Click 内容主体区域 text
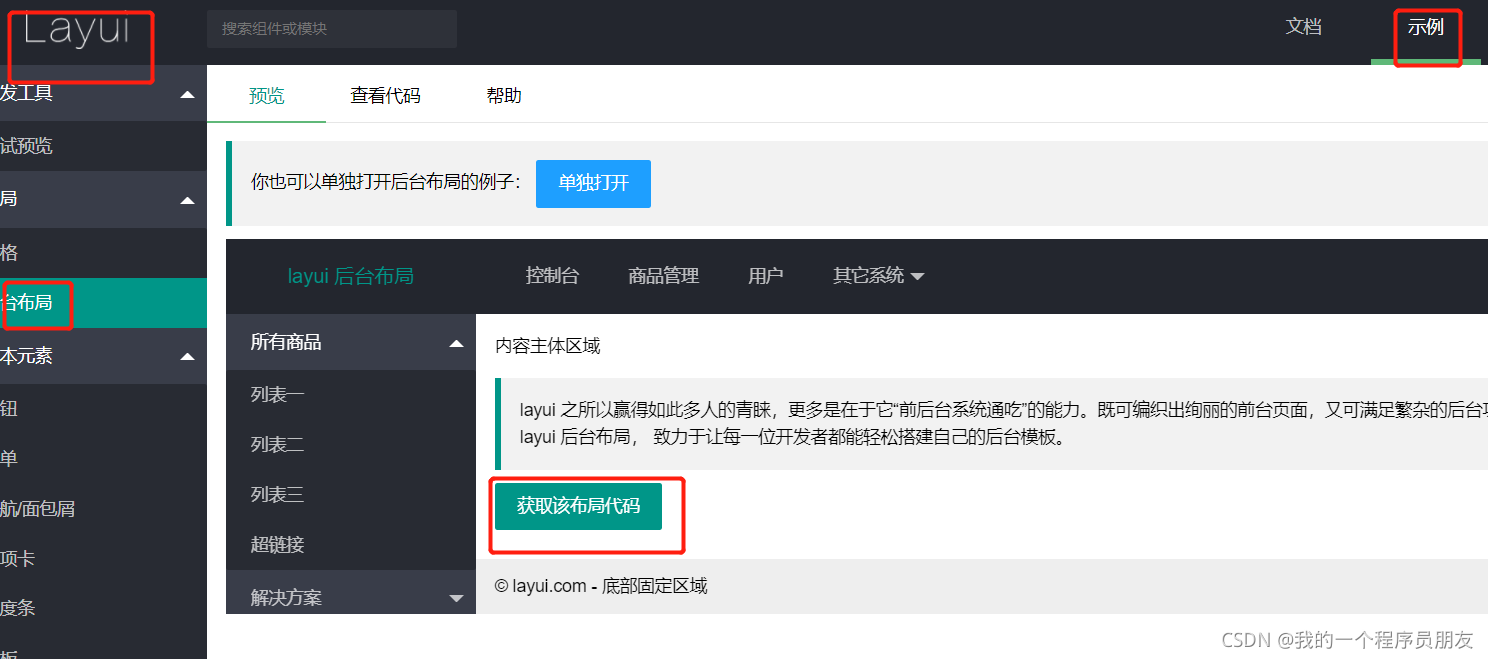 point(548,346)
